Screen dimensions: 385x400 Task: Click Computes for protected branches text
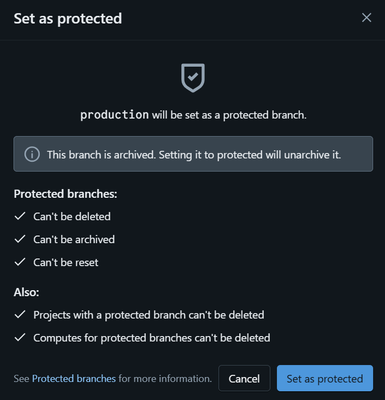click(x=152, y=338)
